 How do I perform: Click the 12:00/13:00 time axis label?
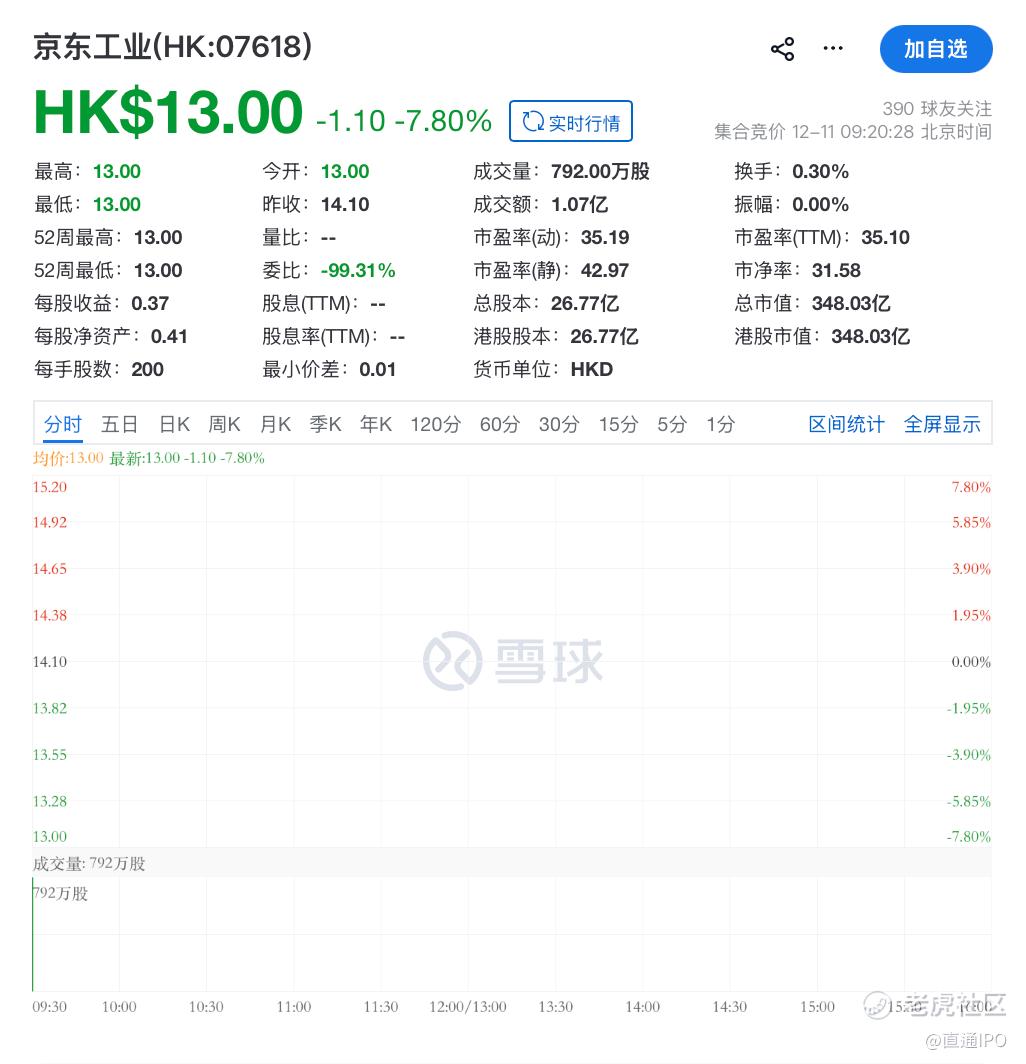[x=468, y=1007]
